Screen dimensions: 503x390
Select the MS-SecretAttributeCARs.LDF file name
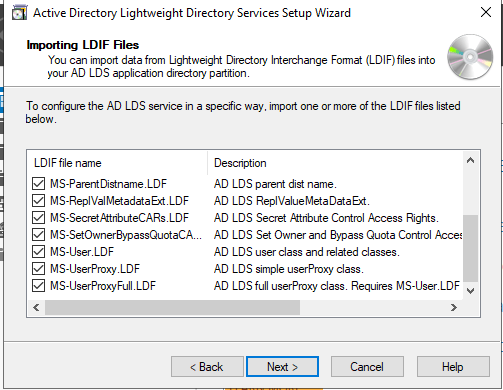pyautogui.click(x=119, y=218)
